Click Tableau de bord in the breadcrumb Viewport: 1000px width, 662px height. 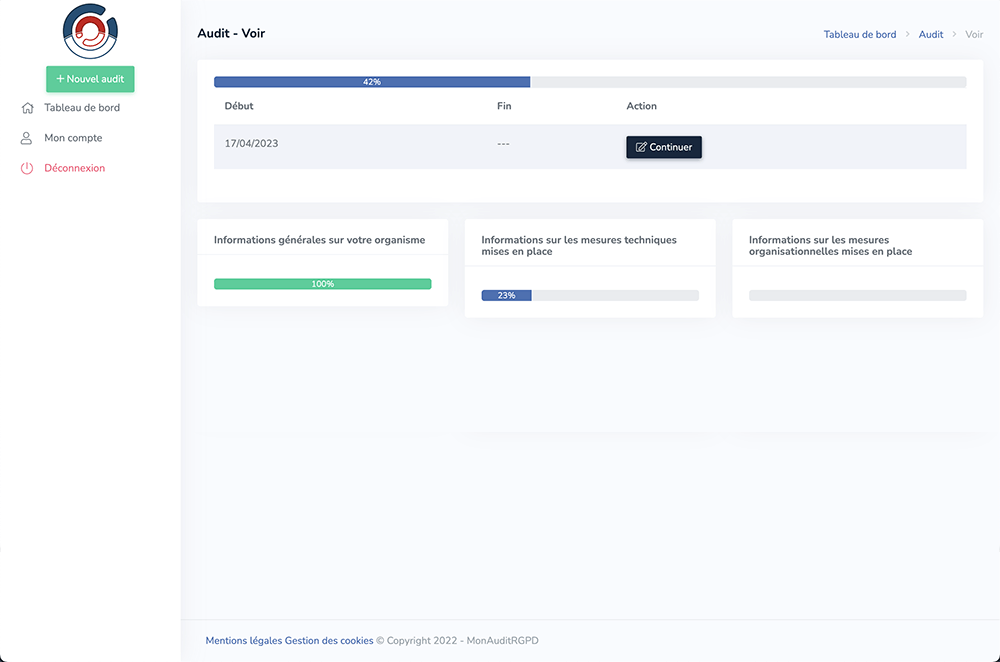[859, 34]
